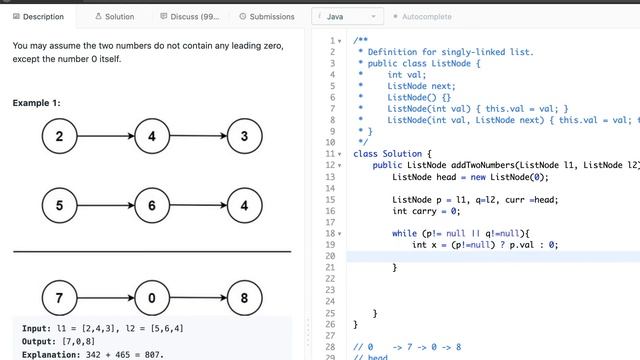Collapse the comment block at line 1
This screenshot has height=360, width=640.
click(340, 41)
